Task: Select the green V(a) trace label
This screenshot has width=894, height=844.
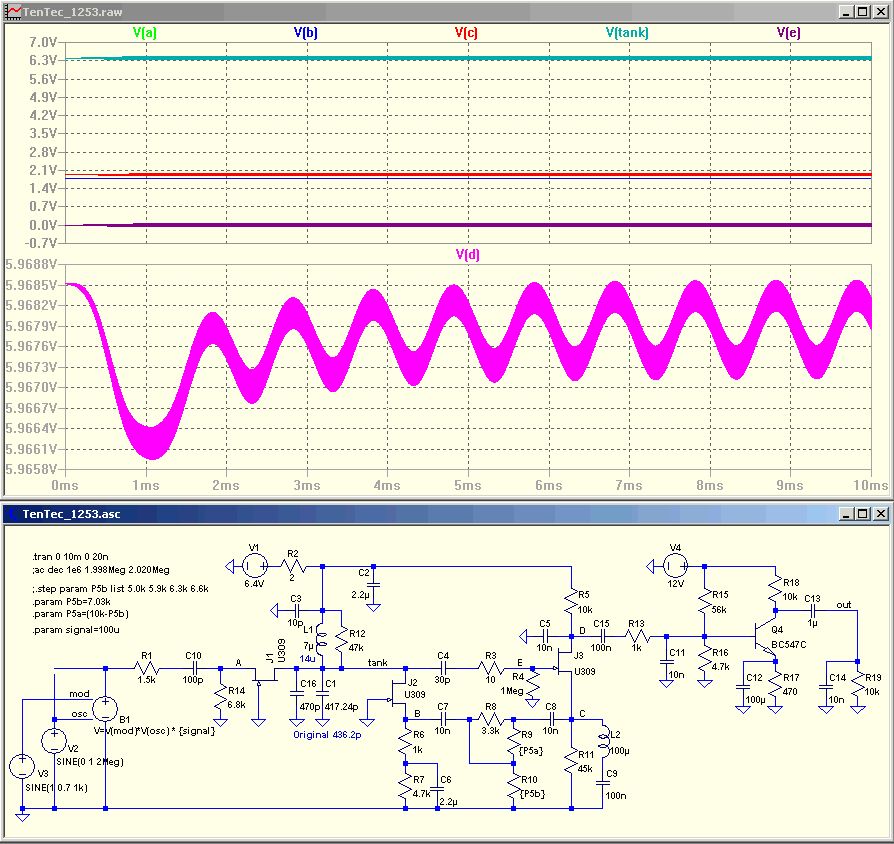Action: click(x=144, y=33)
